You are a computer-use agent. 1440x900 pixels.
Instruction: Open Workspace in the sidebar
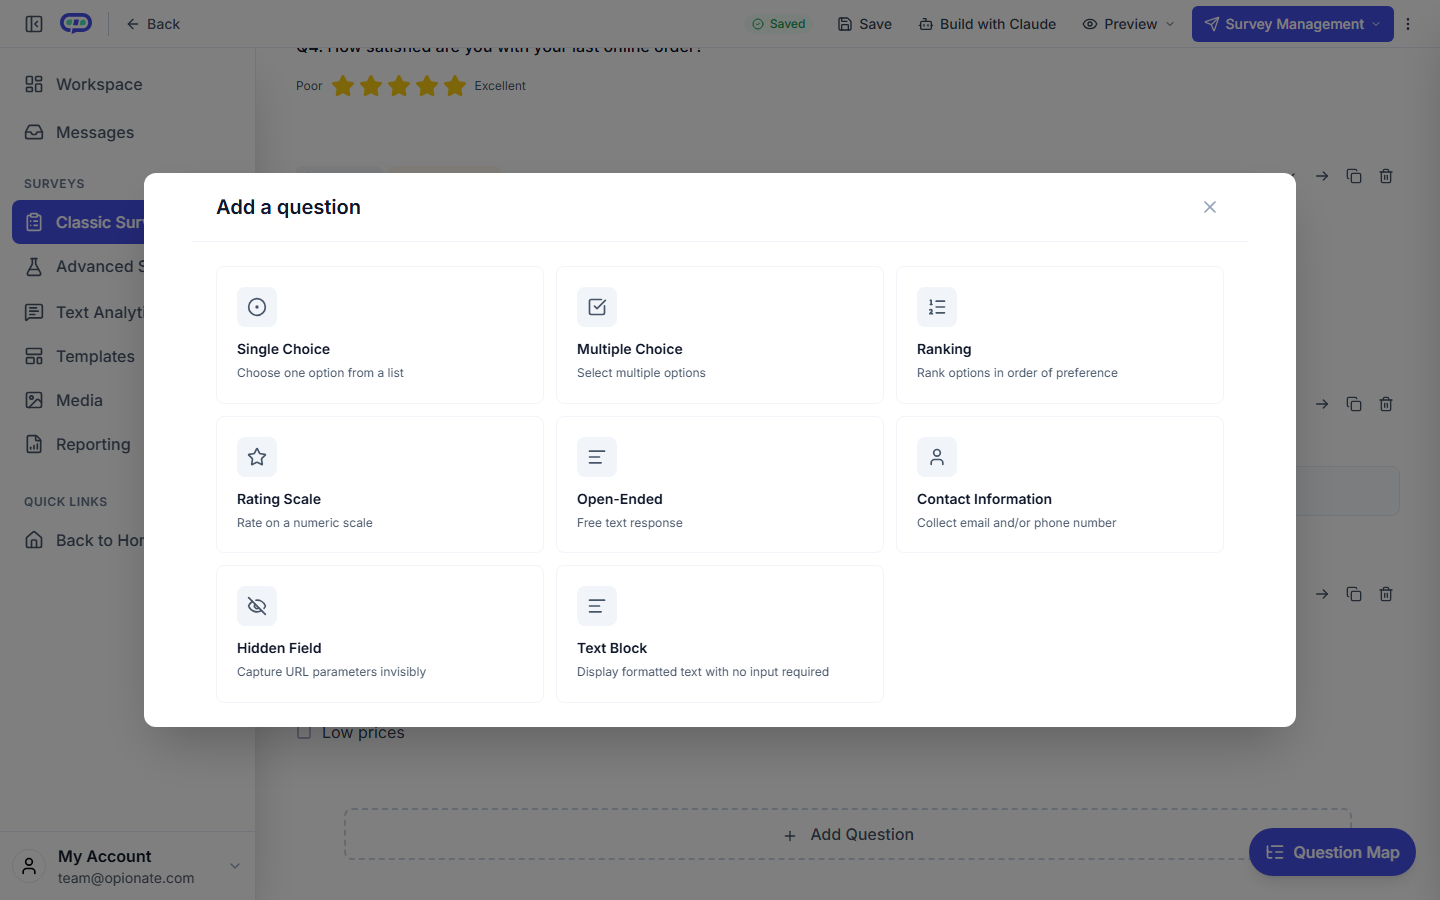pyautogui.click(x=127, y=84)
